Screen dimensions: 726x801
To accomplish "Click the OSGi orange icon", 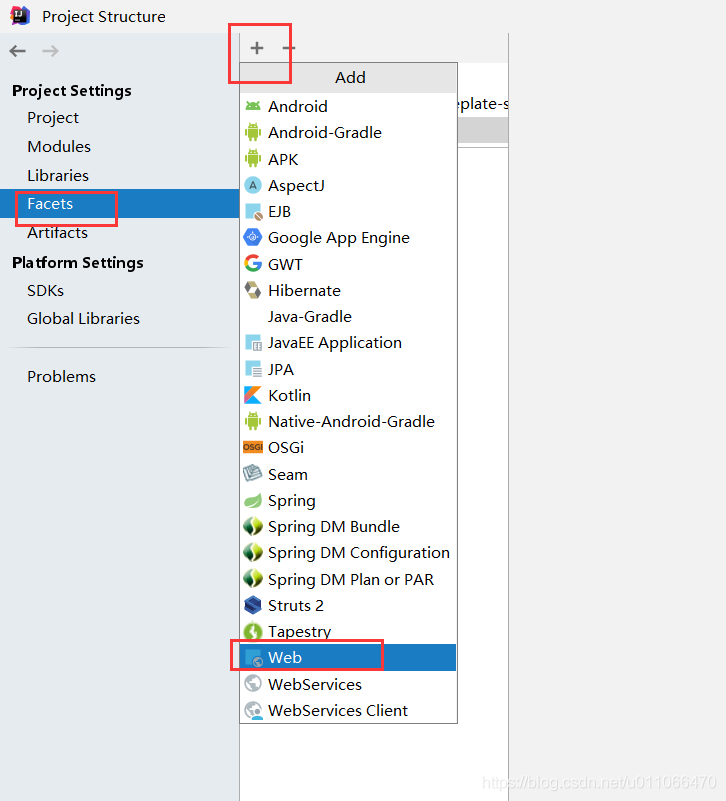I will point(253,447).
